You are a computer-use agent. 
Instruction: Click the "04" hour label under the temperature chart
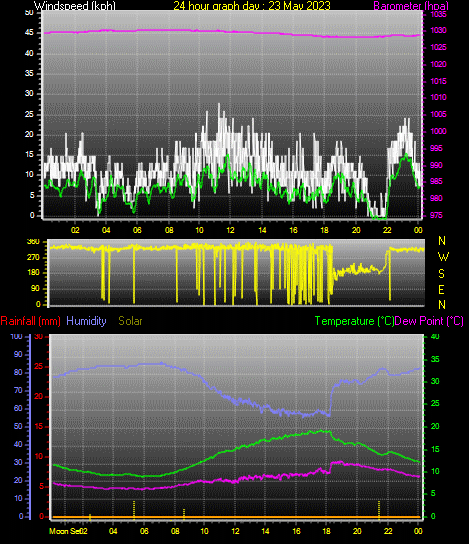113,531
